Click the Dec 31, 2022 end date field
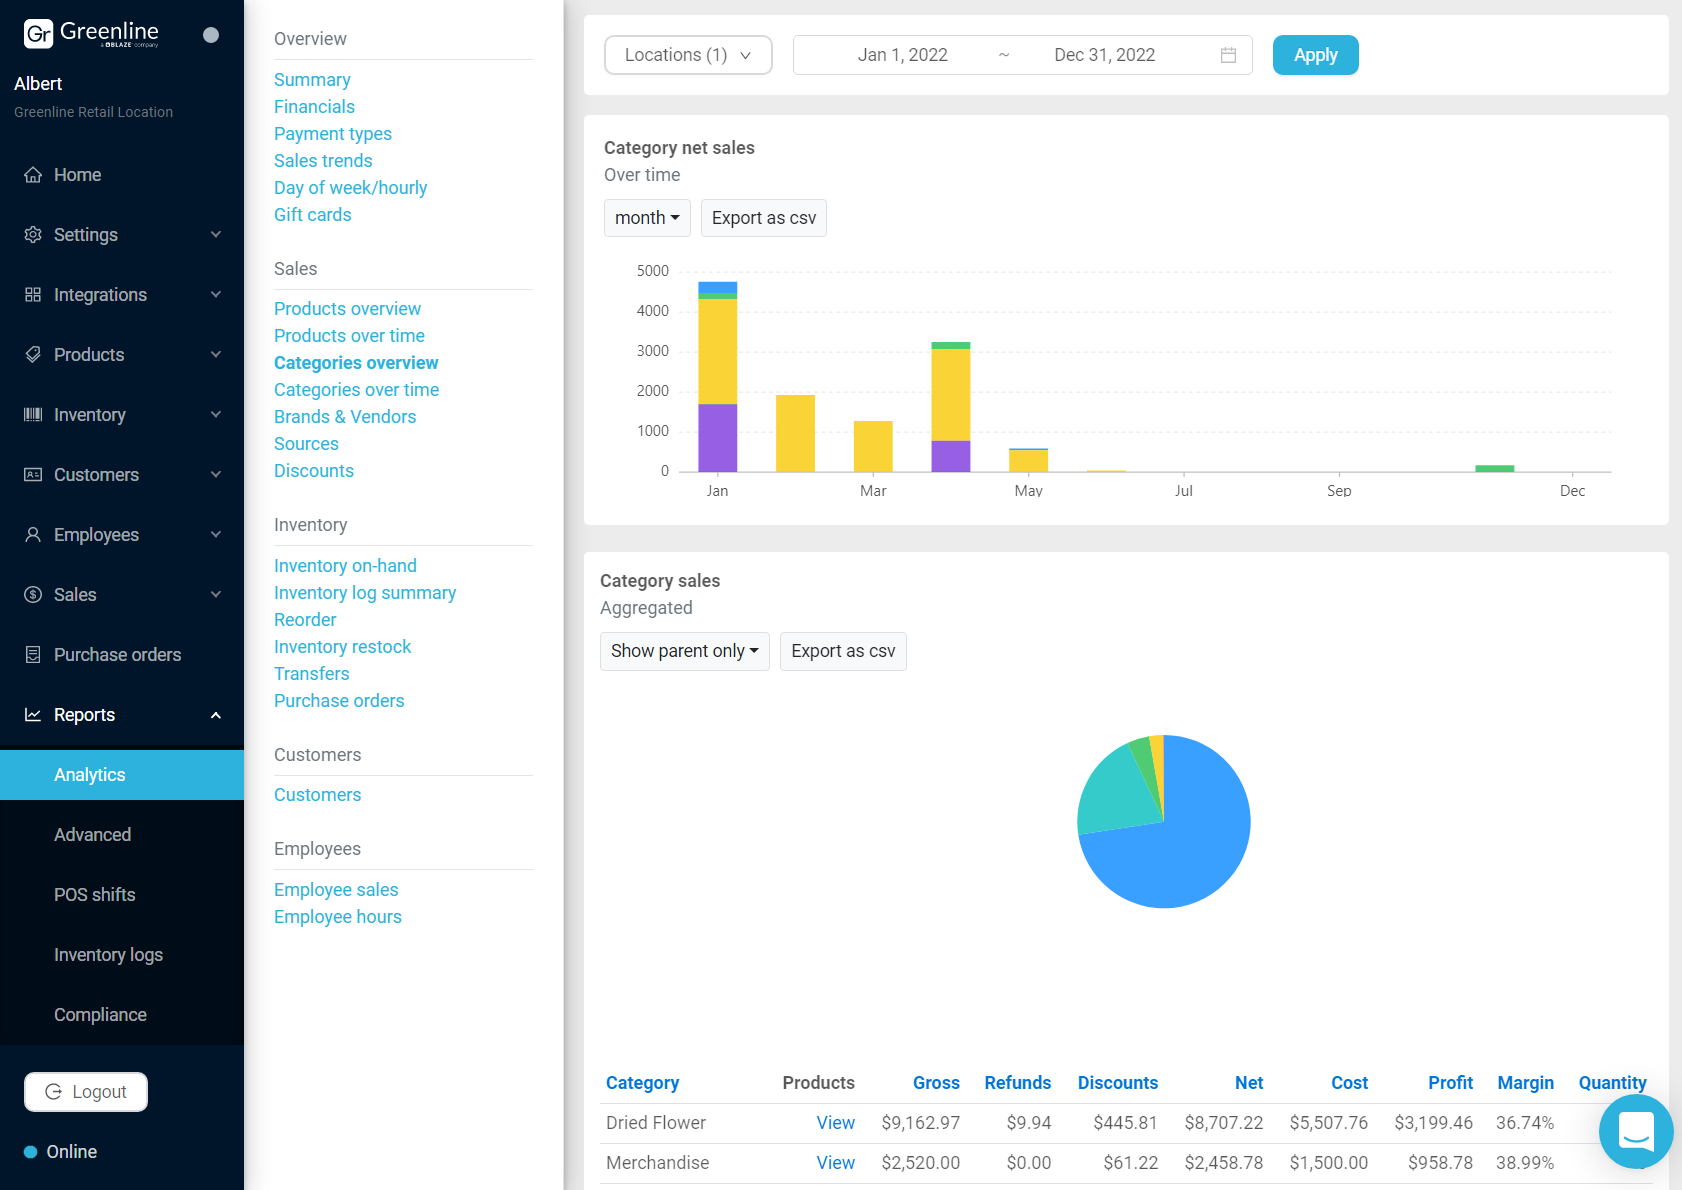The height and width of the screenshot is (1190, 1682). (x=1104, y=55)
